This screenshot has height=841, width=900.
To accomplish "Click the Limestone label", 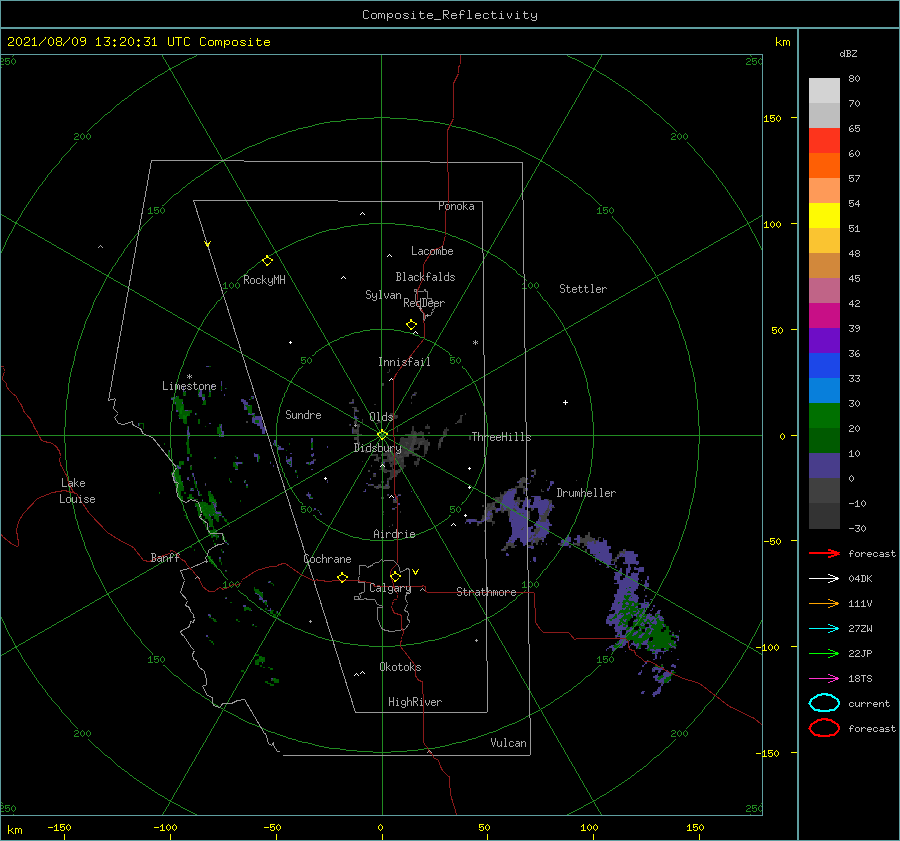I will click(189, 386).
